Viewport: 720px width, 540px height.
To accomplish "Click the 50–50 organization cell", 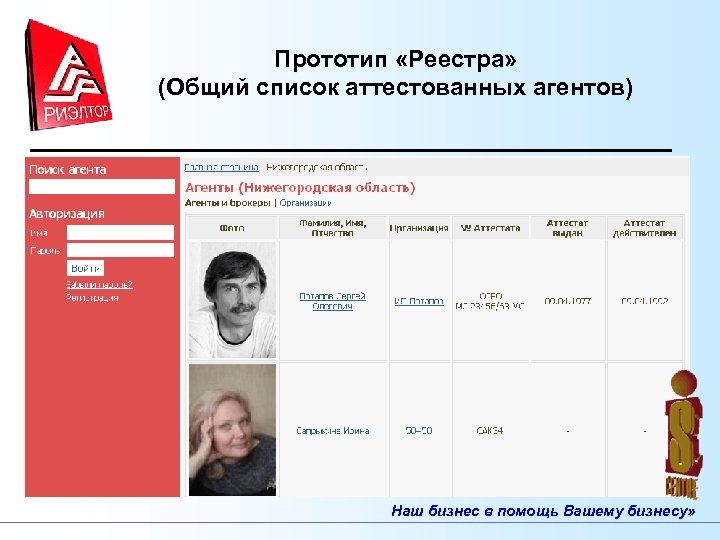I will tap(419, 431).
